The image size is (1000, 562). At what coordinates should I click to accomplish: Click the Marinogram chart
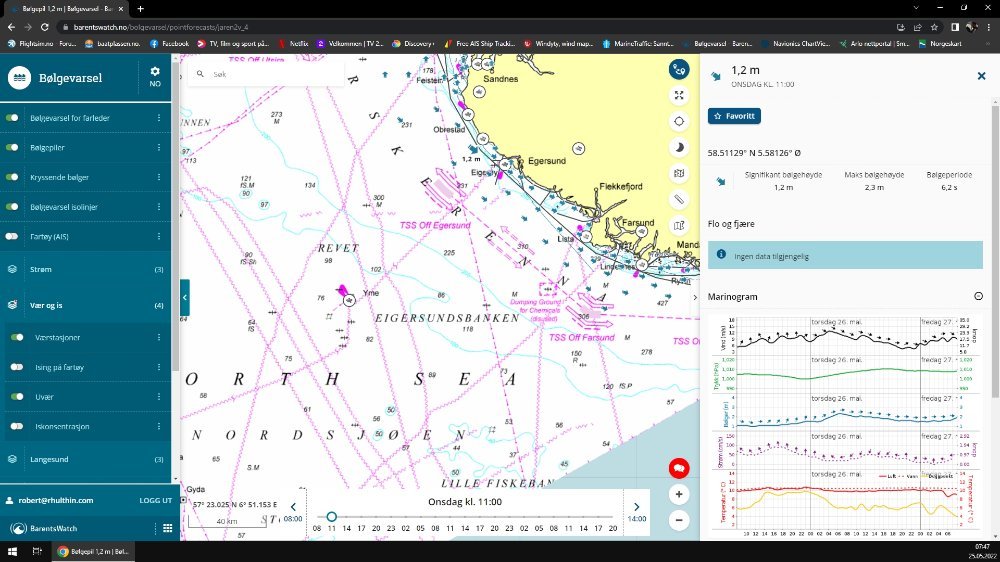click(x=844, y=425)
